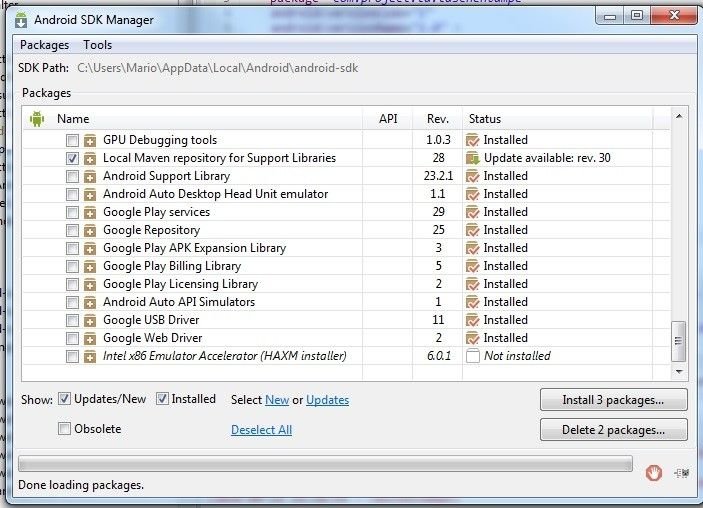
Task: Click package icon for Intel x86 Emulator Accelerator
Action: point(90,356)
